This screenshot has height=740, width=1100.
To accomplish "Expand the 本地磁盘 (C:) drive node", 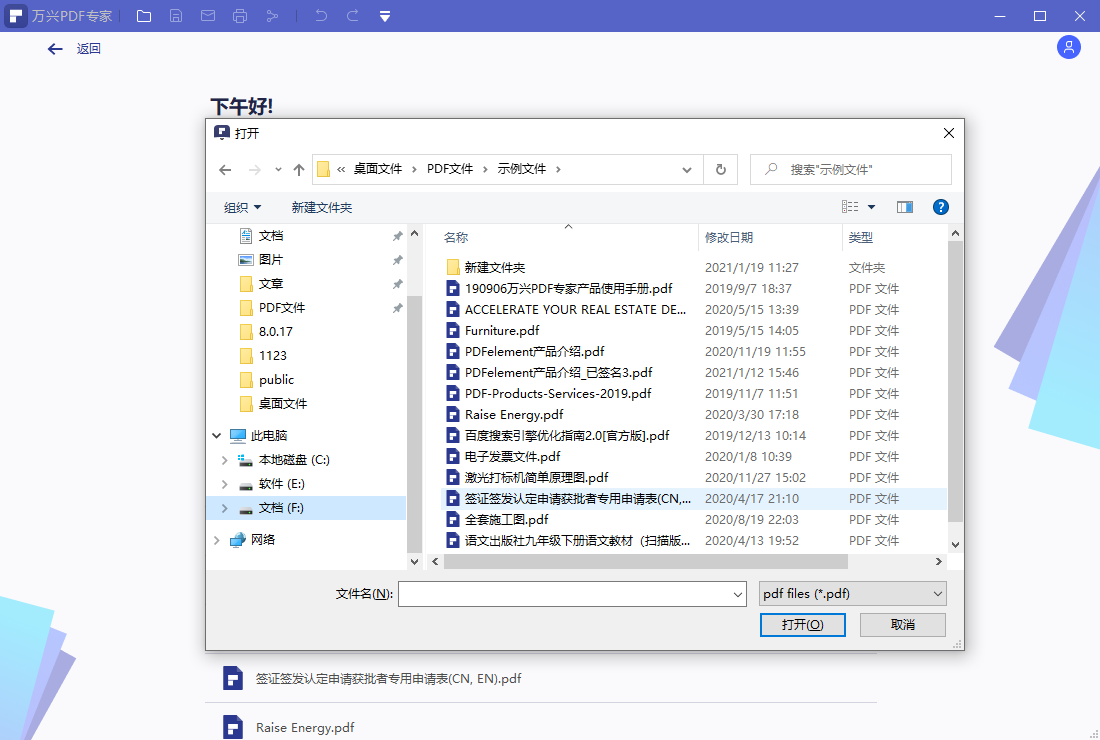I will coord(224,460).
